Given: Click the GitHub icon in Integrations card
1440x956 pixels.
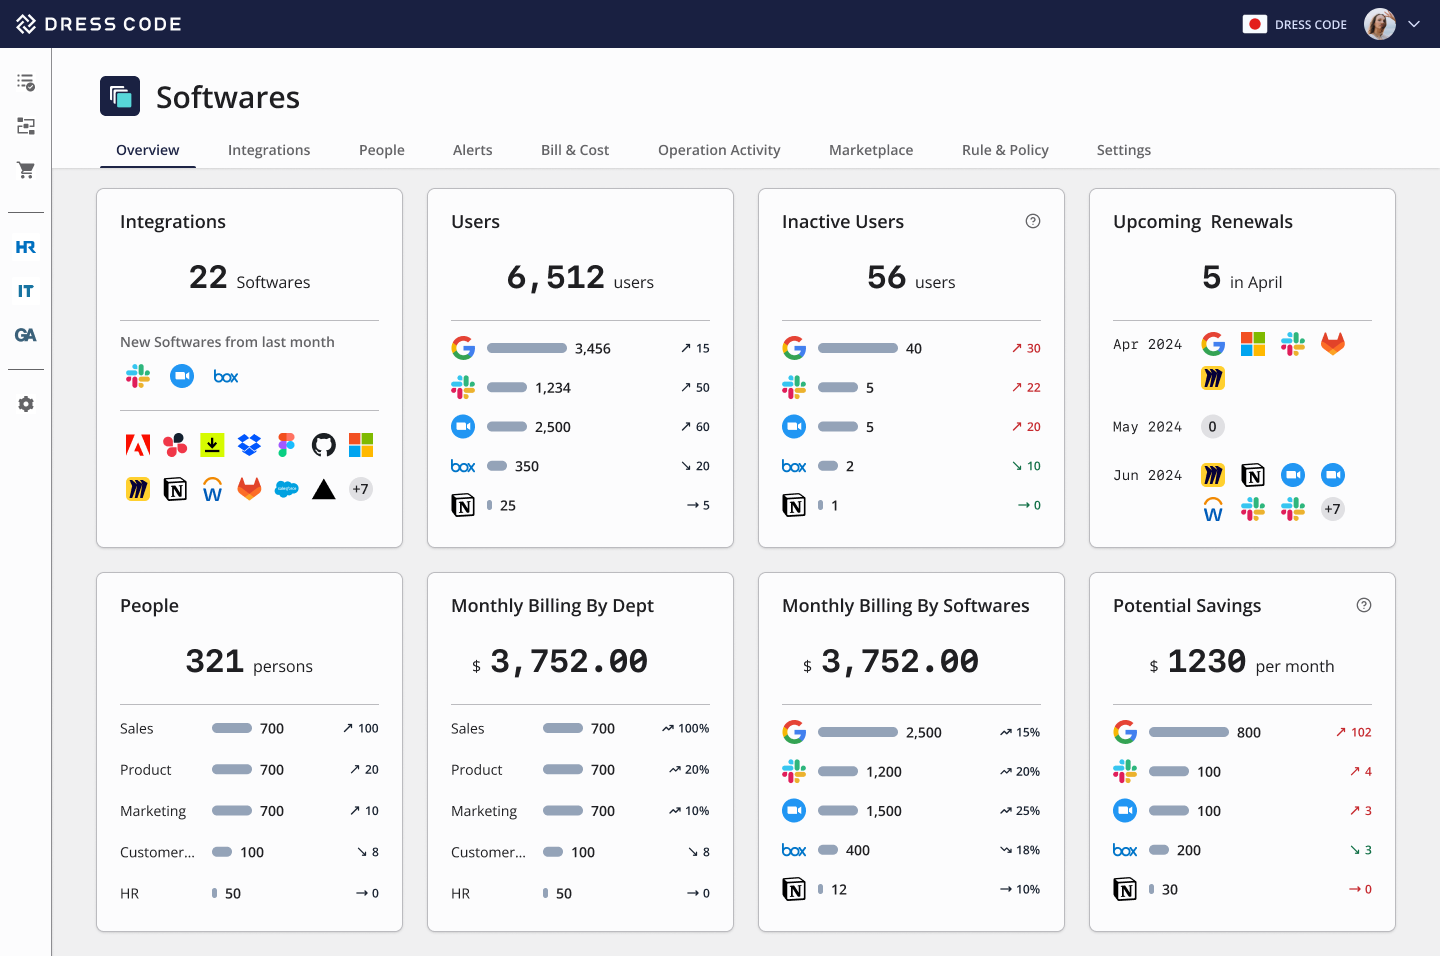Looking at the screenshot, I should (x=323, y=444).
